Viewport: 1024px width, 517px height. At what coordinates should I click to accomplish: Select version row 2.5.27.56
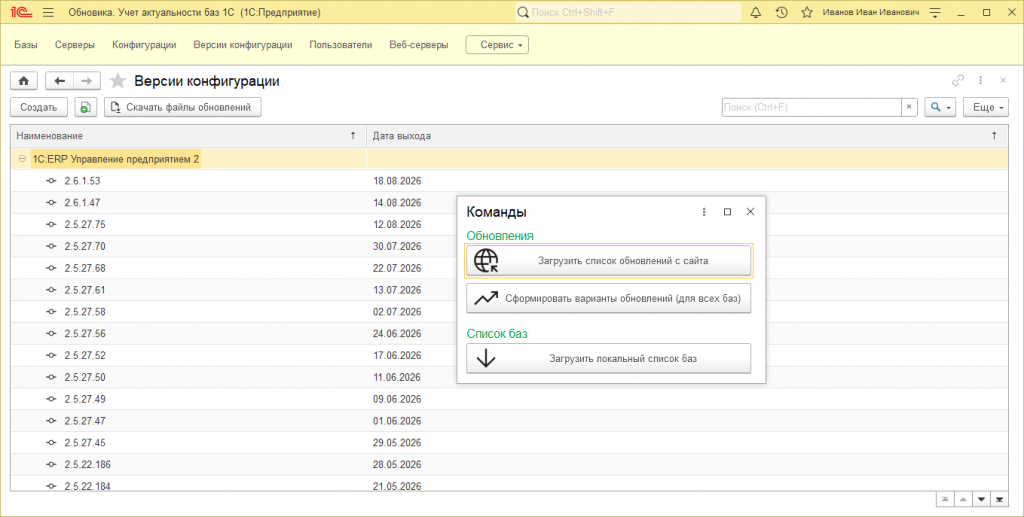tap(509, 334)
